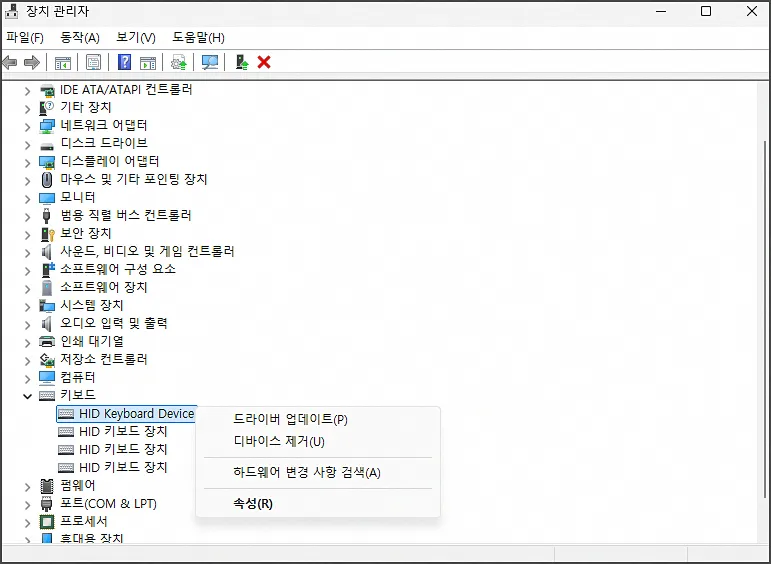The height and width of the screenshot is (564, 771).
Task: Select the 펌웨어 label
Action: click(78, 485)
